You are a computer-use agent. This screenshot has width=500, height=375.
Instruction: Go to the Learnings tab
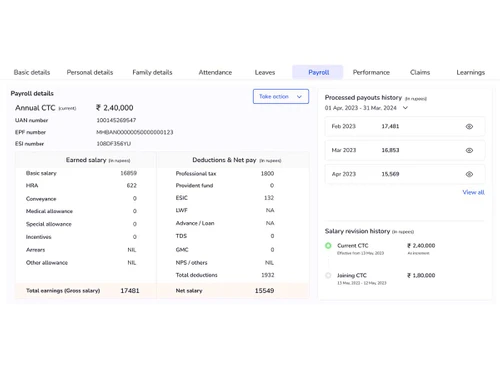pyautogui.click(x=470, y=72)
